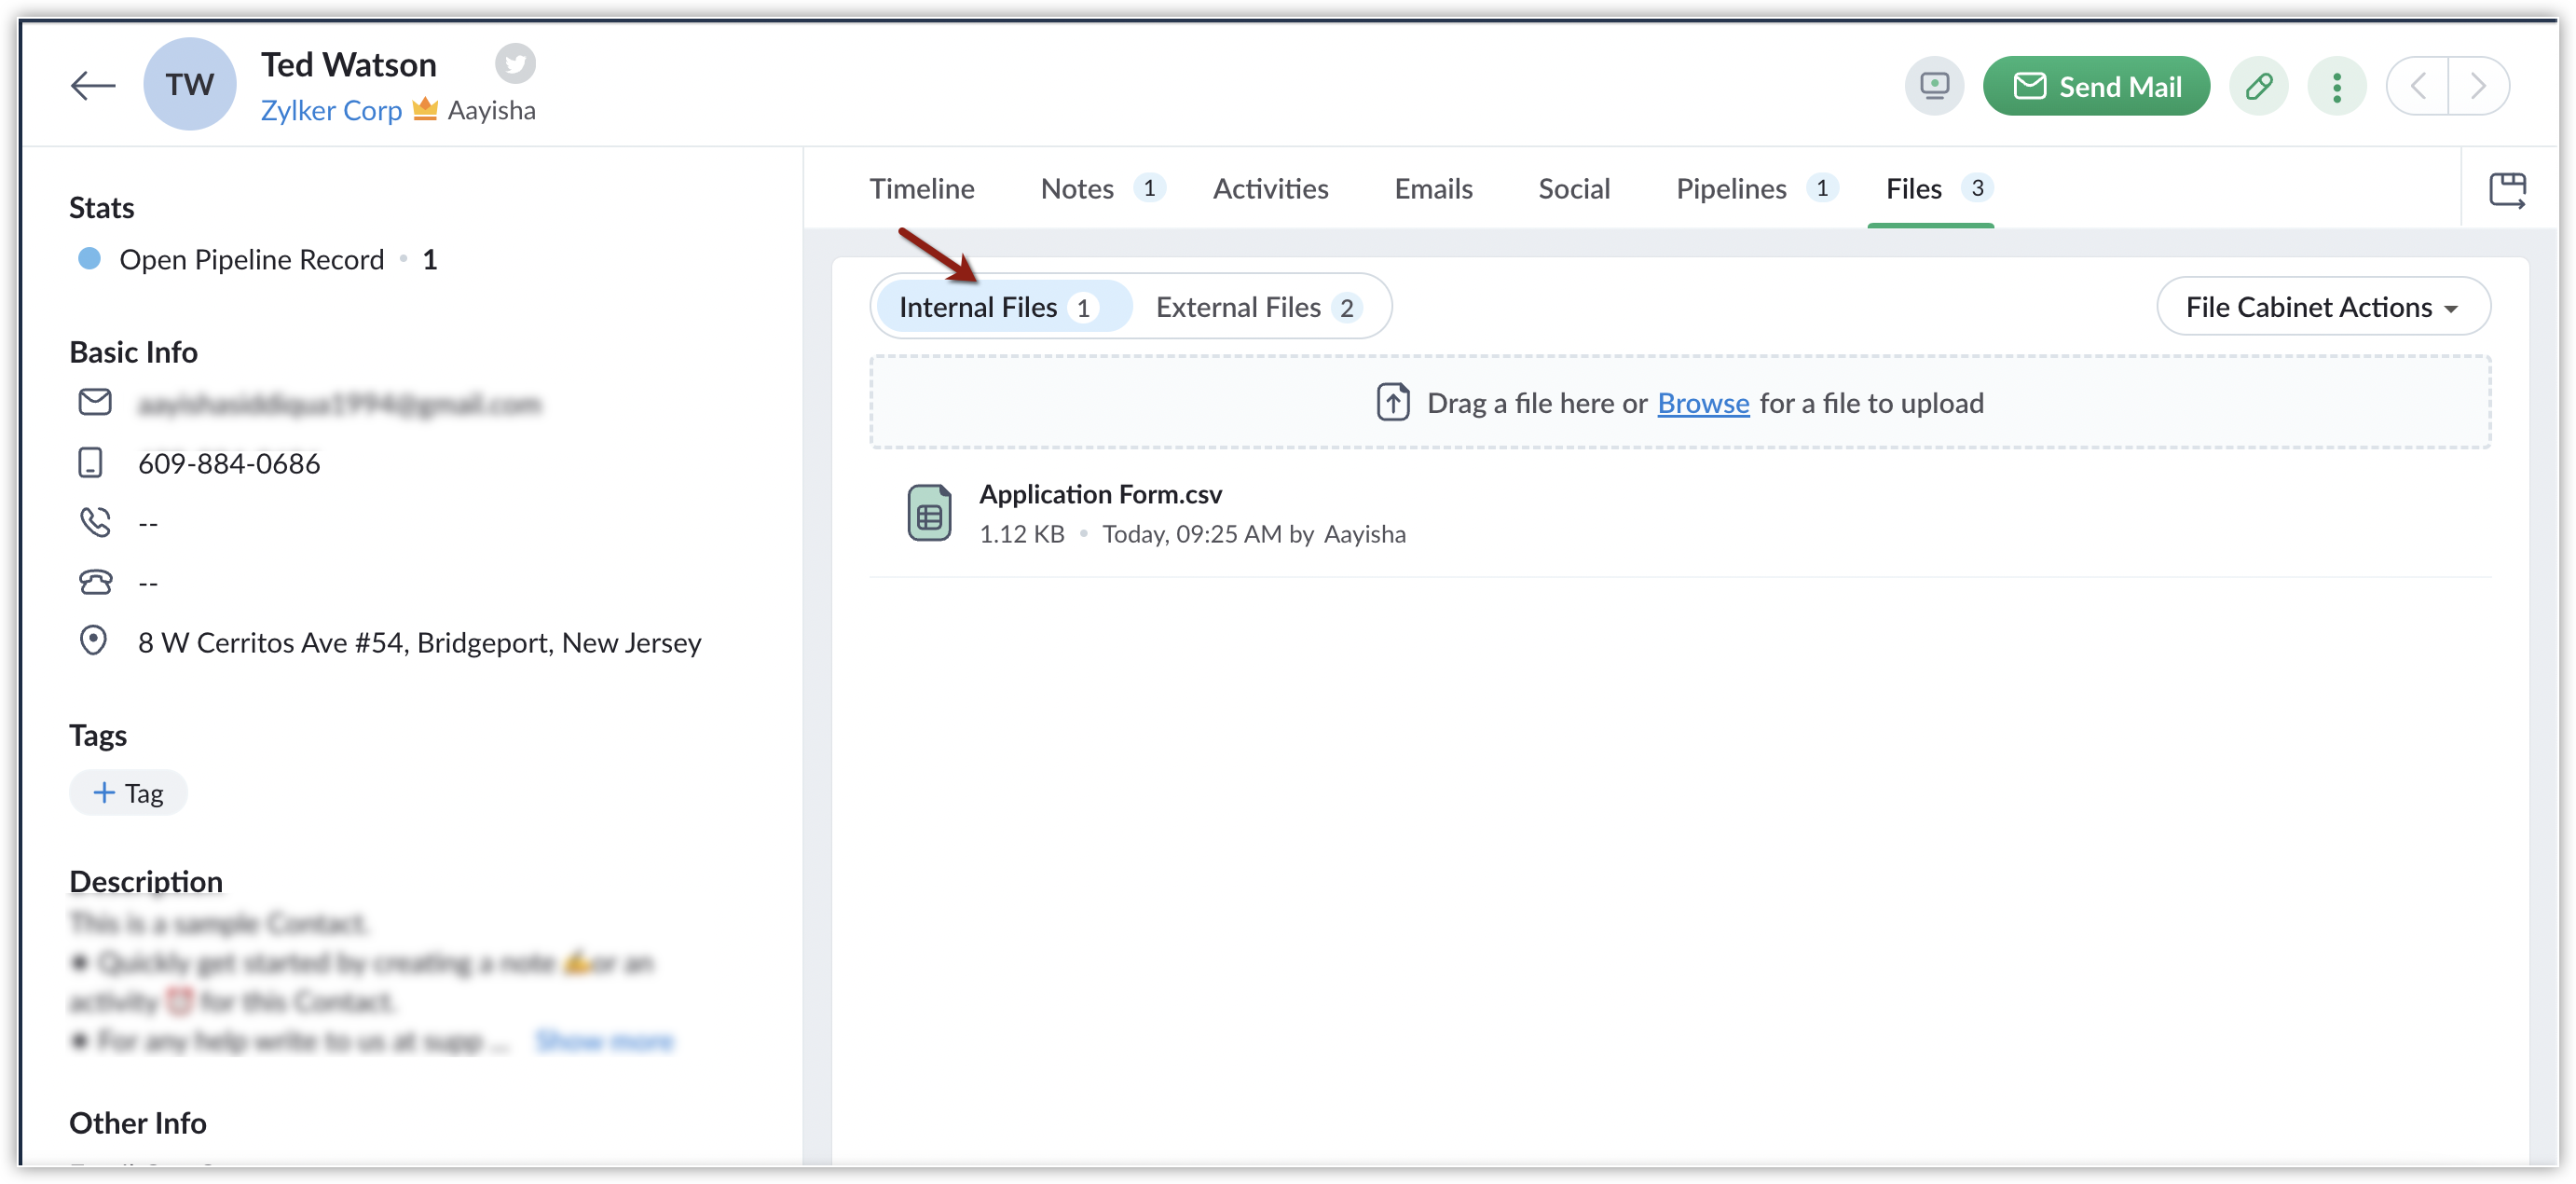Click the mobile phone icon
This screenshot has height=1184, width=2576.
pyautogui.click(x=90, y=462)
